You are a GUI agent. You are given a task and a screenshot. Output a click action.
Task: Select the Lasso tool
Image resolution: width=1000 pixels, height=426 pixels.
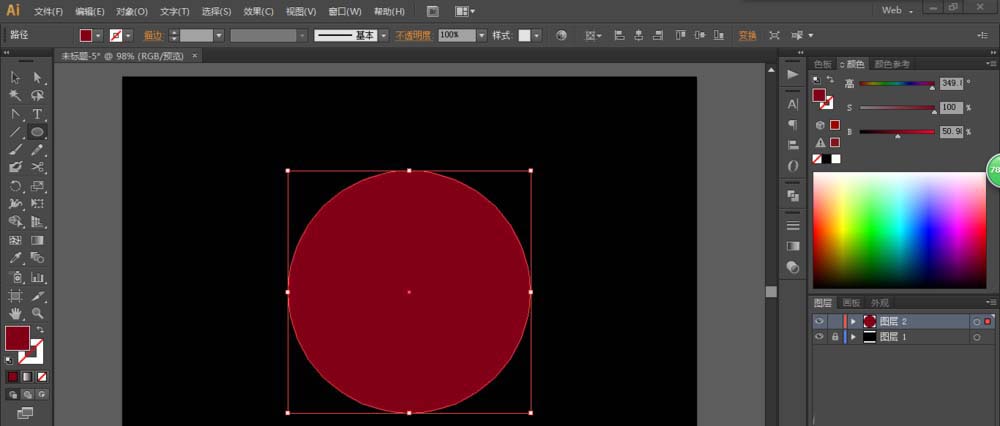point(38,96)
